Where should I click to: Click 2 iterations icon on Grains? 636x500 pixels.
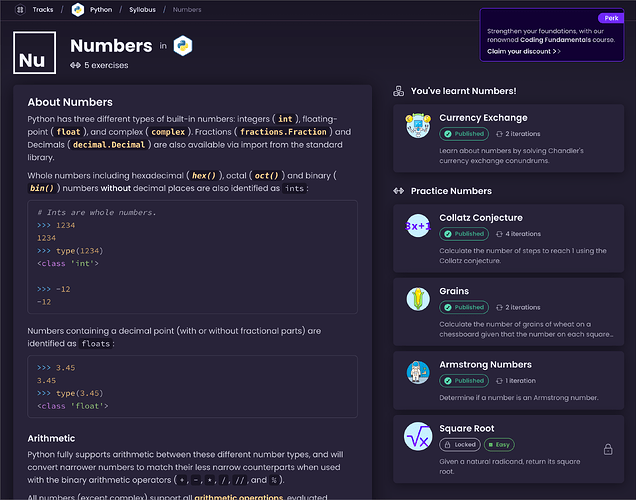click(x=499, y=307)
